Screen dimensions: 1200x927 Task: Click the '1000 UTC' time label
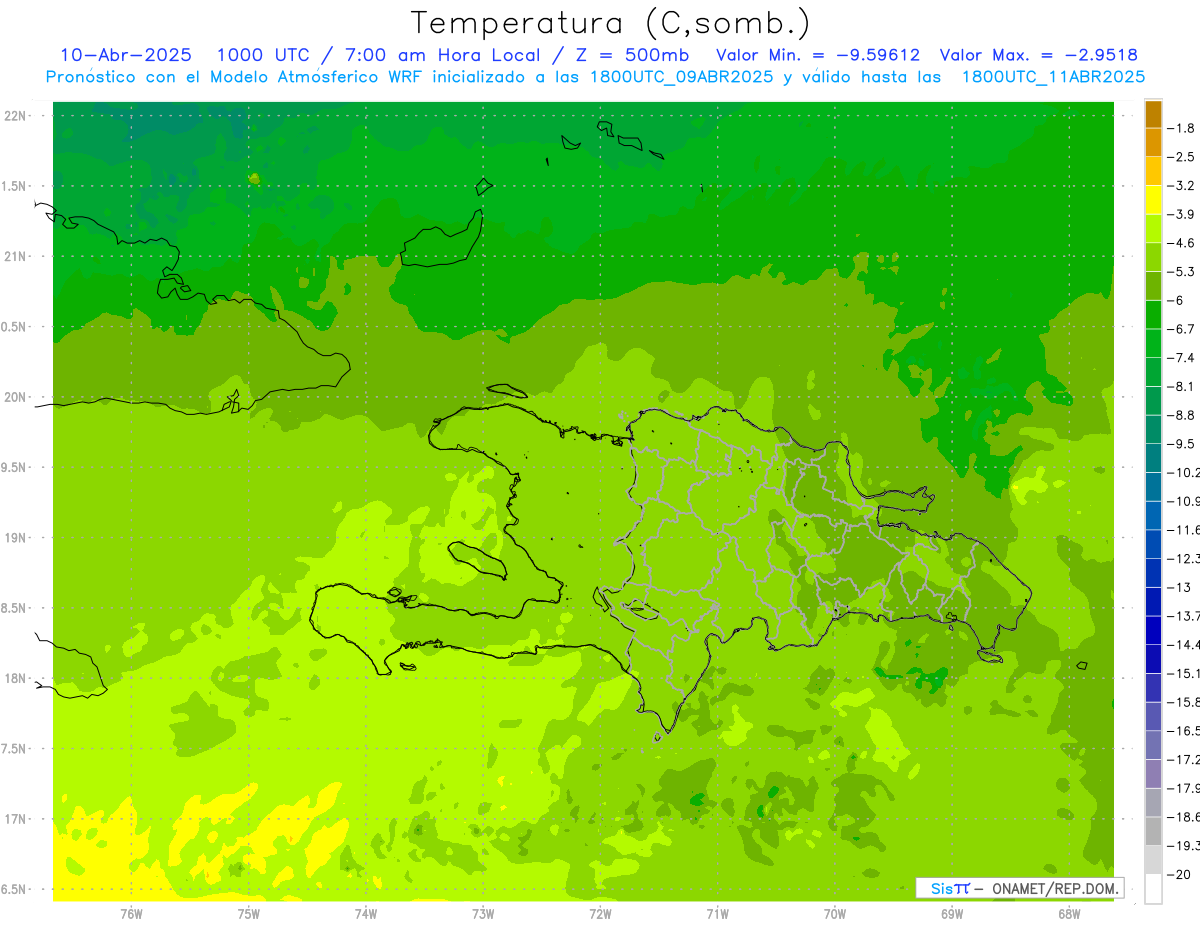coord(263,55)
